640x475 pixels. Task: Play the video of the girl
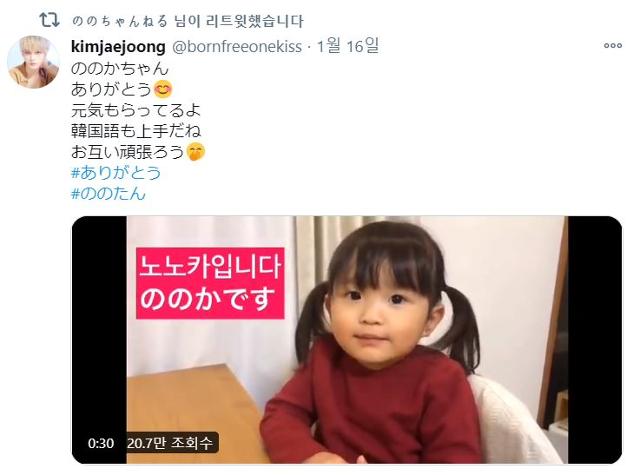347,340
